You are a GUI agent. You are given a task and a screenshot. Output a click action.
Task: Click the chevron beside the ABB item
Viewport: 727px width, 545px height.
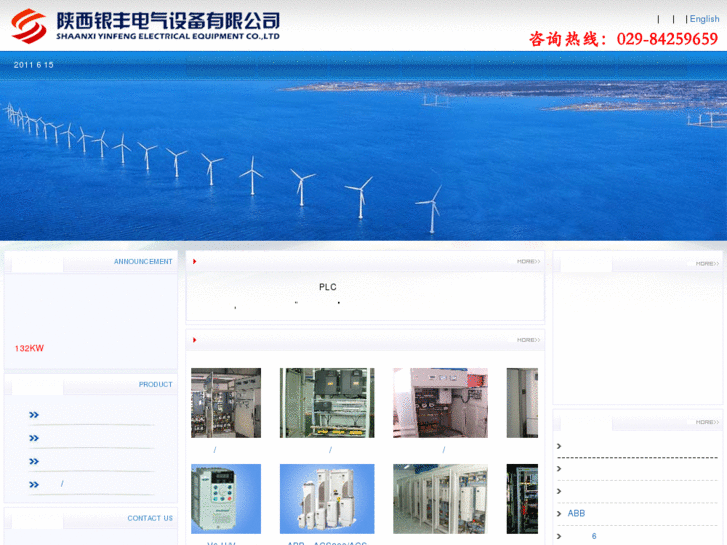[559, 513]
